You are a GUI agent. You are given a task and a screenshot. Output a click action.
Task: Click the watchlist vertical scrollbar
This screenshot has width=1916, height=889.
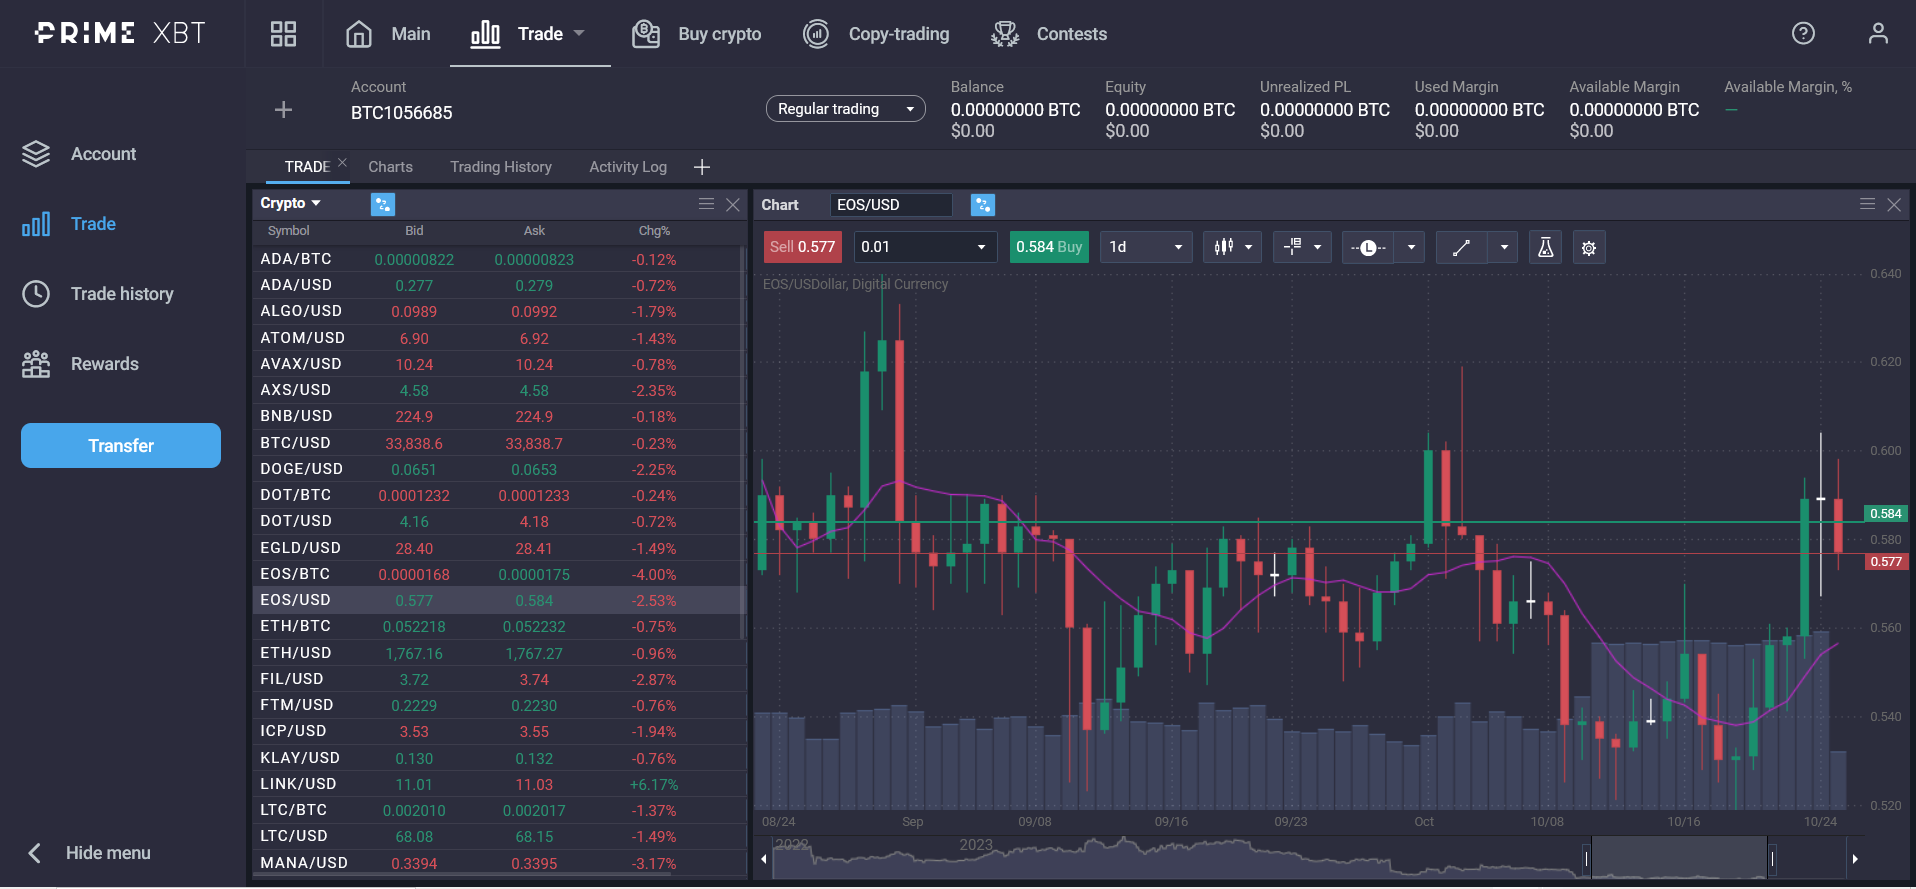coord(742,444)
